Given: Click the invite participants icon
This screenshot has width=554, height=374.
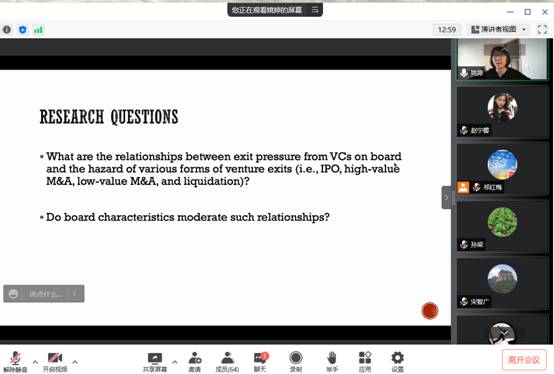Looking at the screenshot, I should click(x=195, y=362).
